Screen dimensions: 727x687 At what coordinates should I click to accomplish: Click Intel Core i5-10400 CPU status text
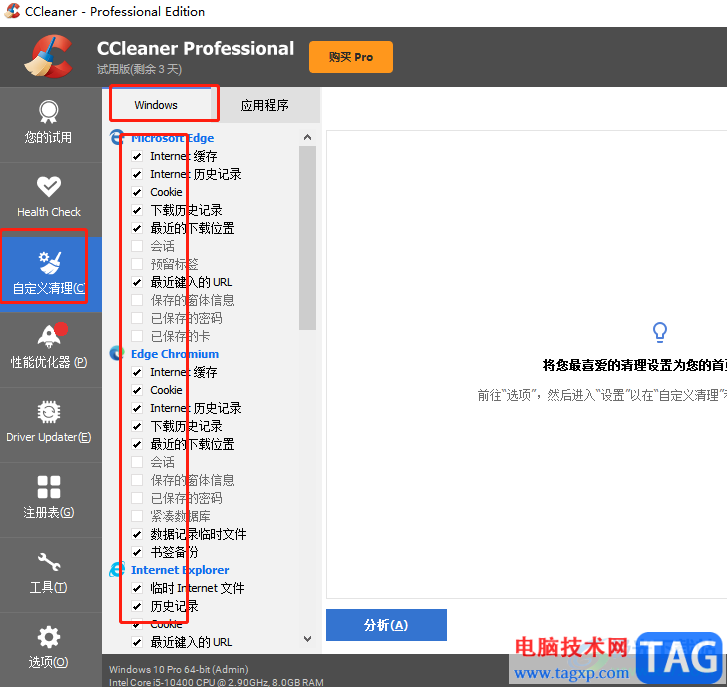[216, 682]
